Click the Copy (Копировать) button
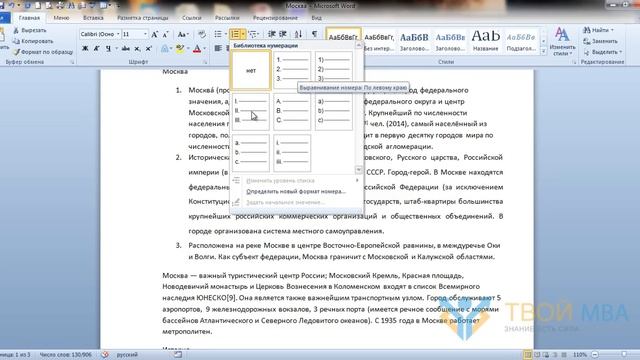The height and width of the screenshot is (360, 640). (33, 41)
